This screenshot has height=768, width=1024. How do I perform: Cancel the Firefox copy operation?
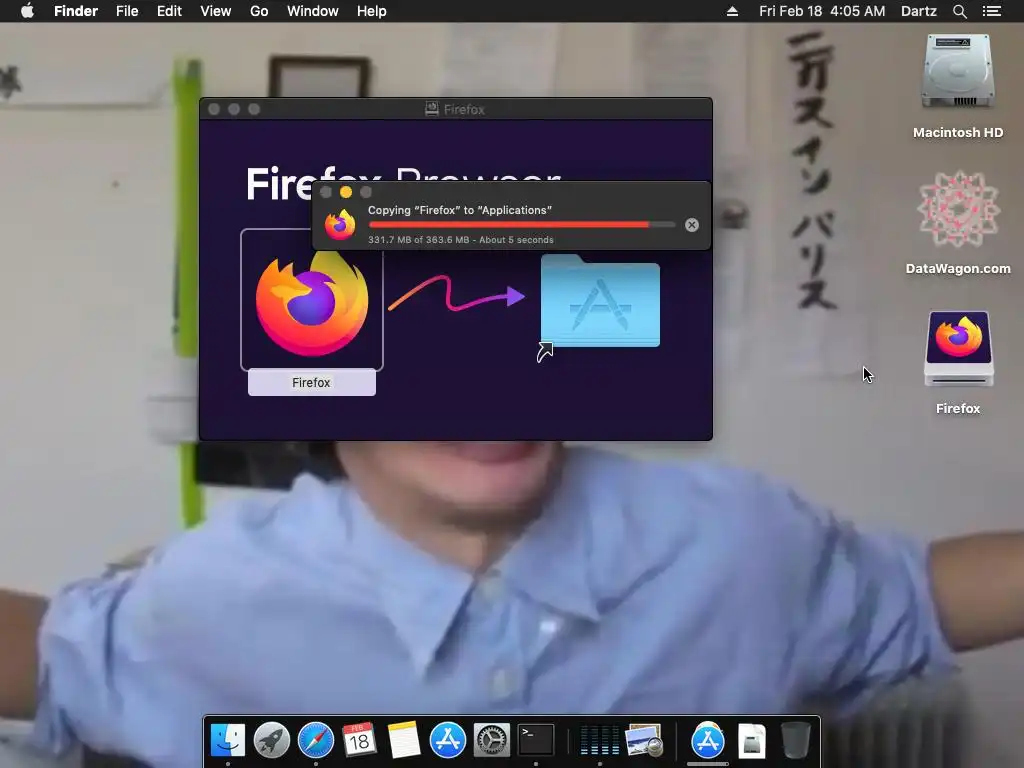[692, 225]
